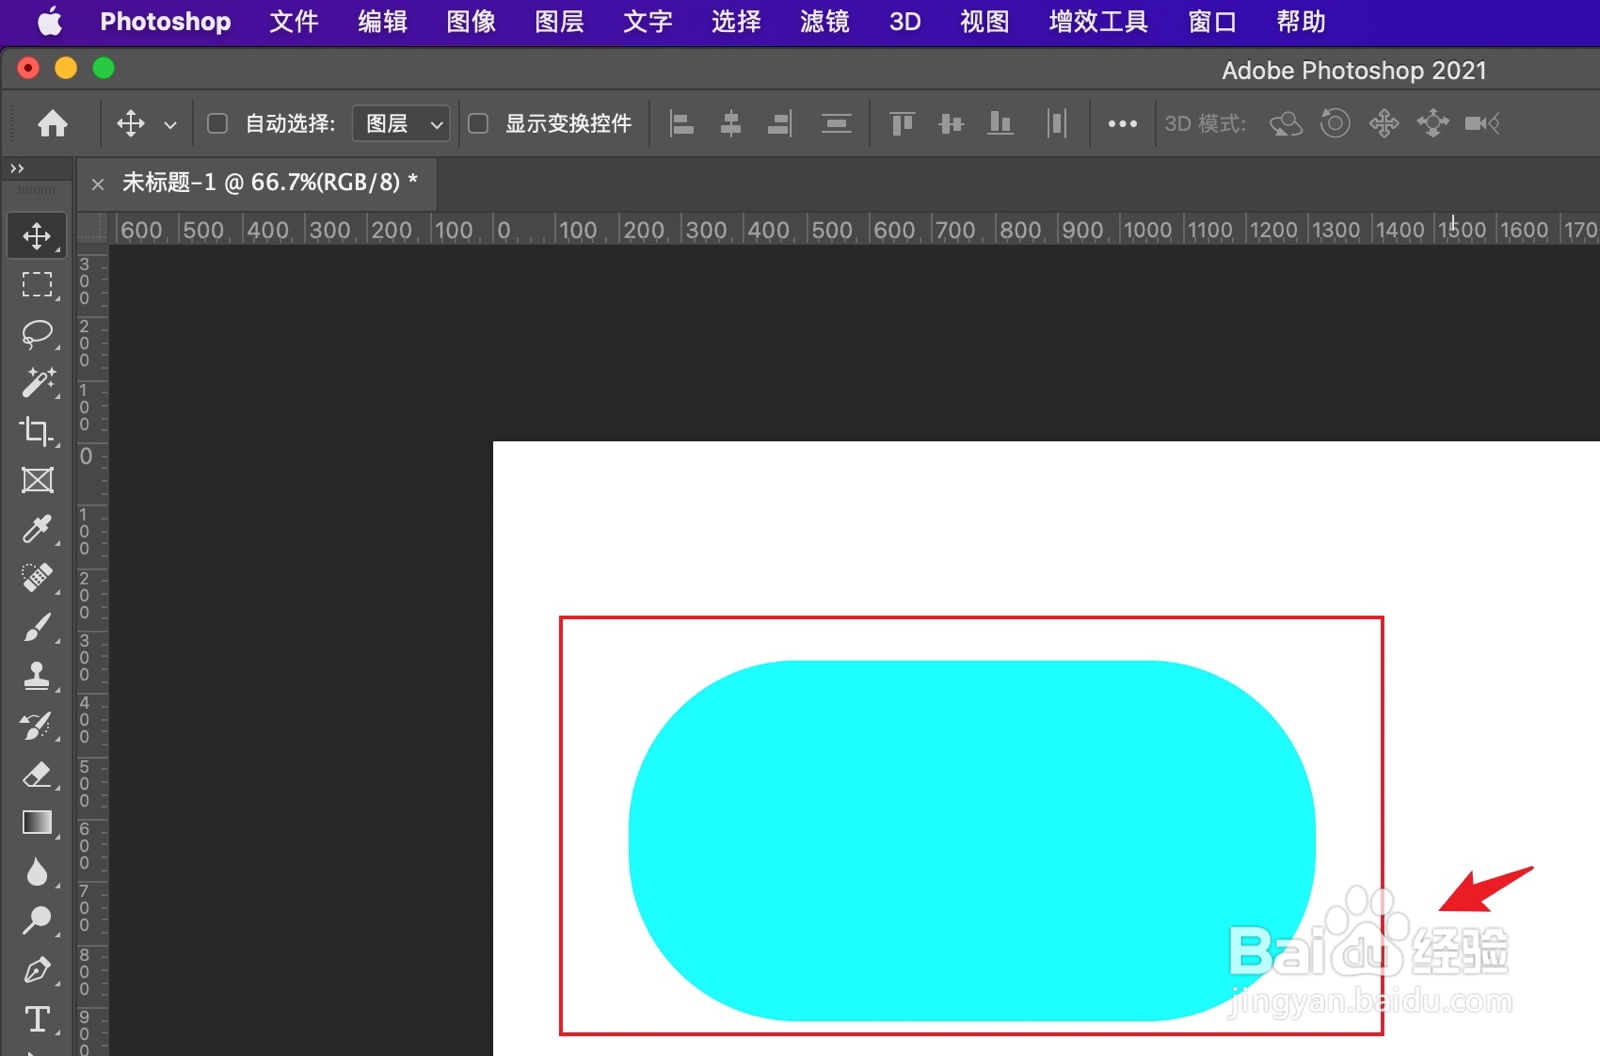Open the 图像 menu
1600x1056 pixels.
click(x=471, y=21)
